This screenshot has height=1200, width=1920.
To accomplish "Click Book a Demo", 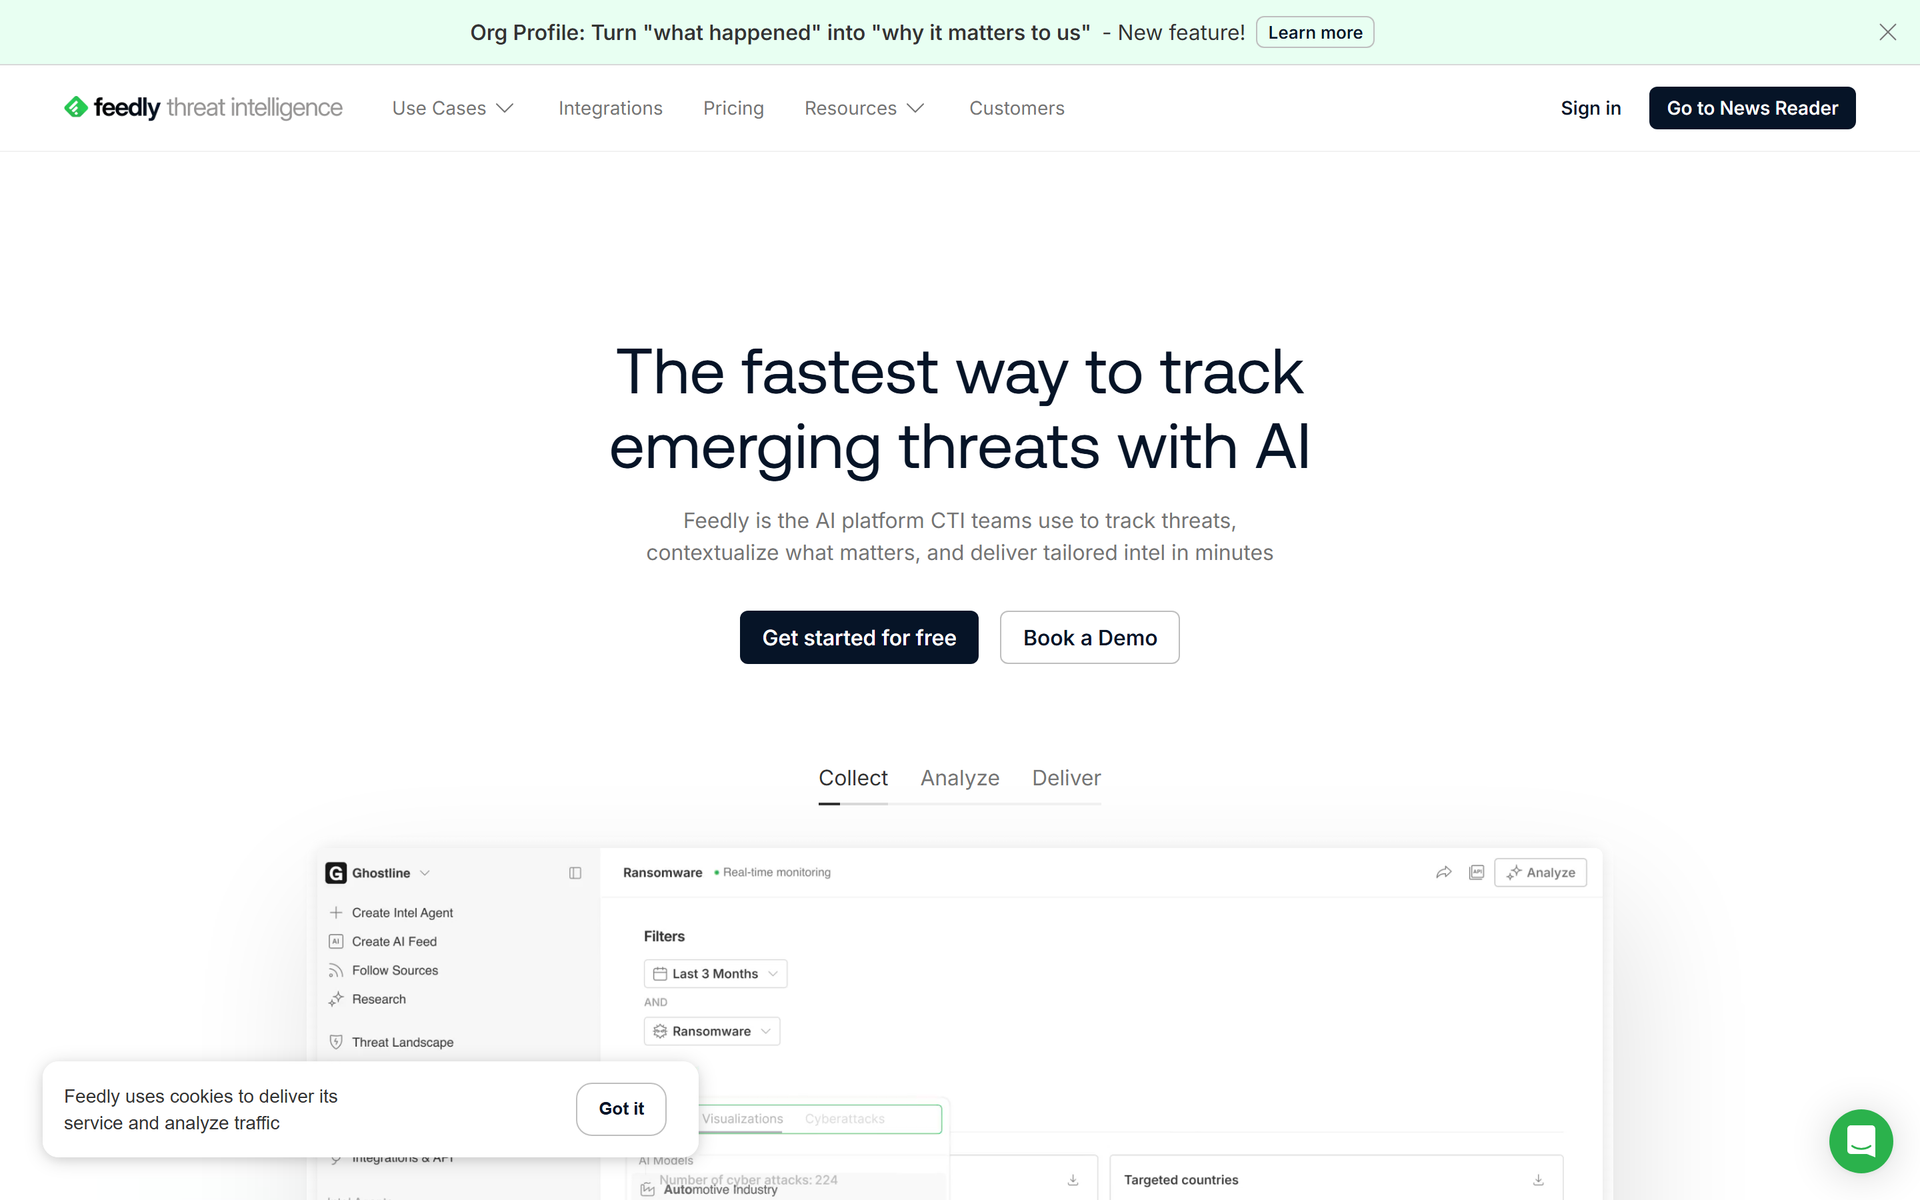I will click(x=1090, y=637).
